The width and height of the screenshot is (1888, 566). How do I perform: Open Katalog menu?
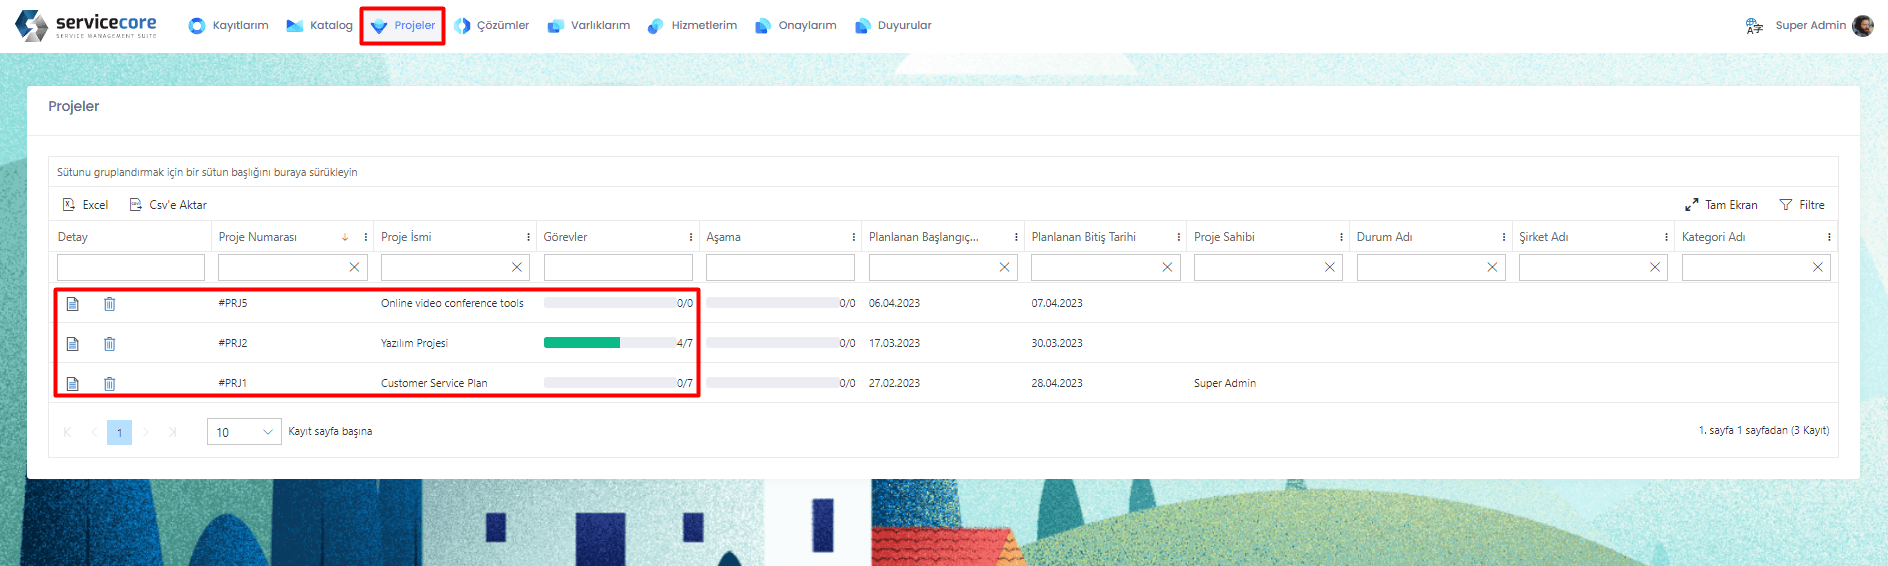[319, 26]
